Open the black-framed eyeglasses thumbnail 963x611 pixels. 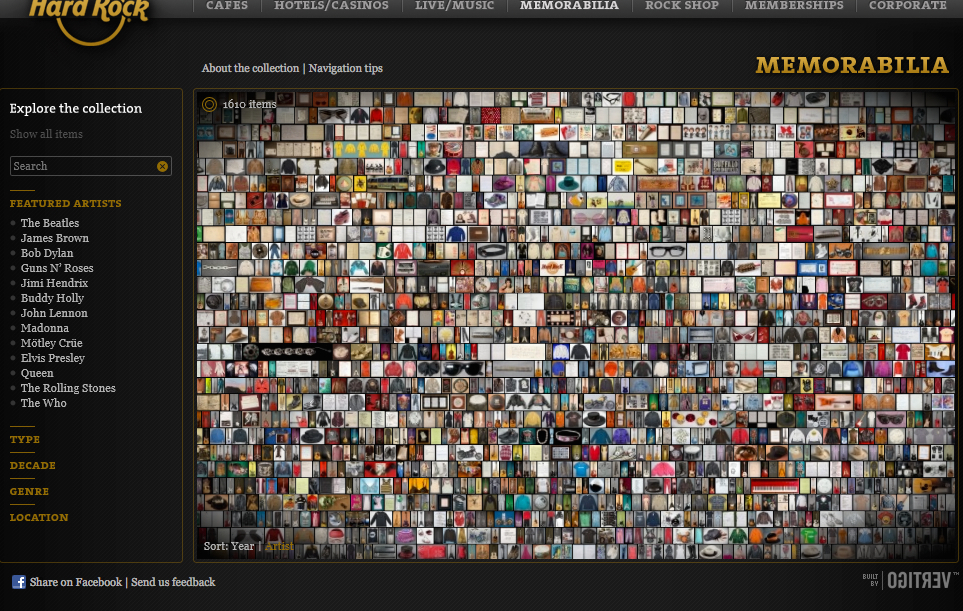667,251
